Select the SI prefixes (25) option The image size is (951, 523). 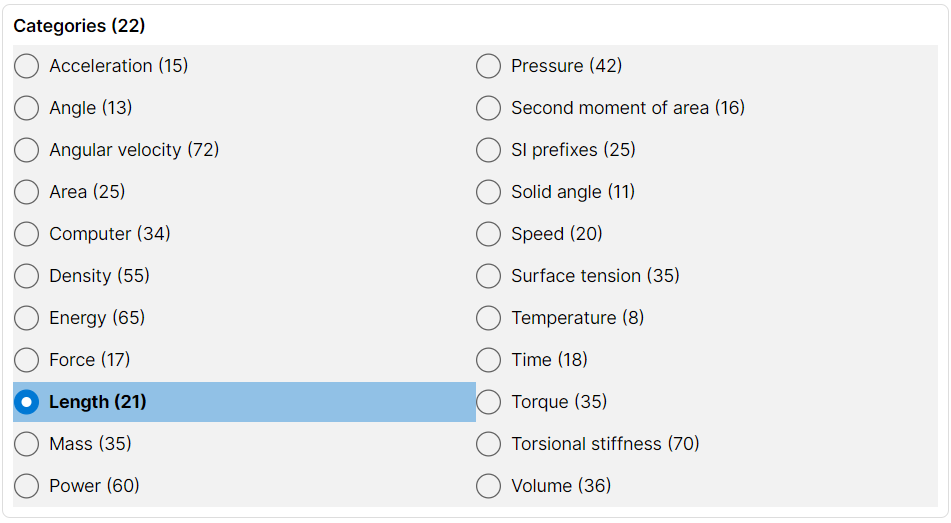(x=488, y=150)
